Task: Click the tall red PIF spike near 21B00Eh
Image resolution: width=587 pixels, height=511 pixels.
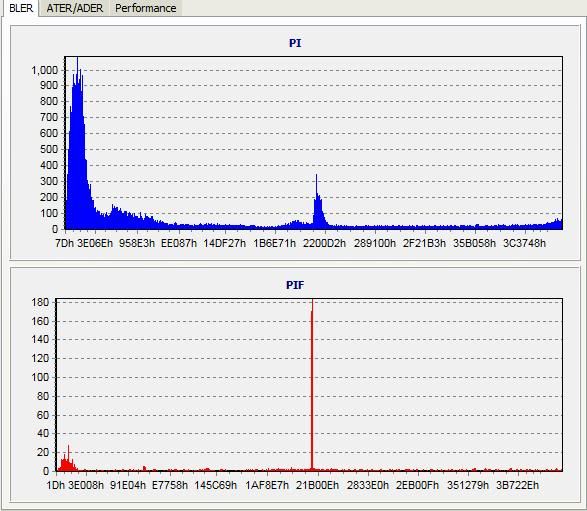Action: pyautogui.click(x=312, y=386)
